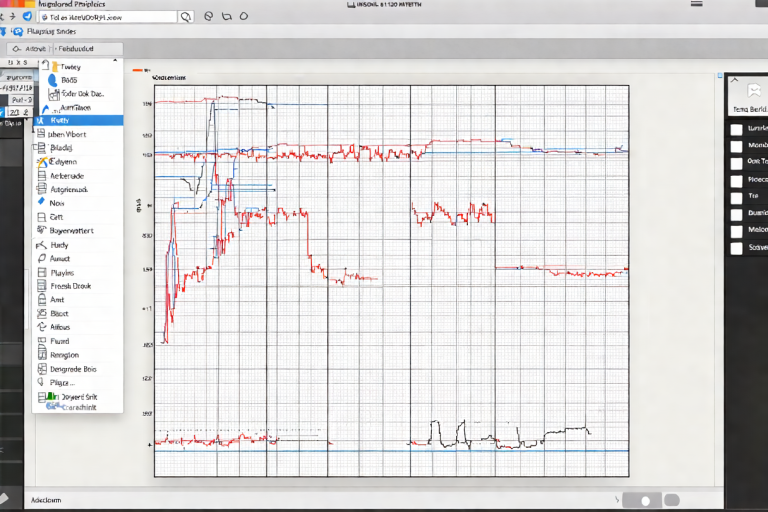This screenshot has width=768, height=512.
Task: Click the icon beside Playins entry
Action: 41,272
